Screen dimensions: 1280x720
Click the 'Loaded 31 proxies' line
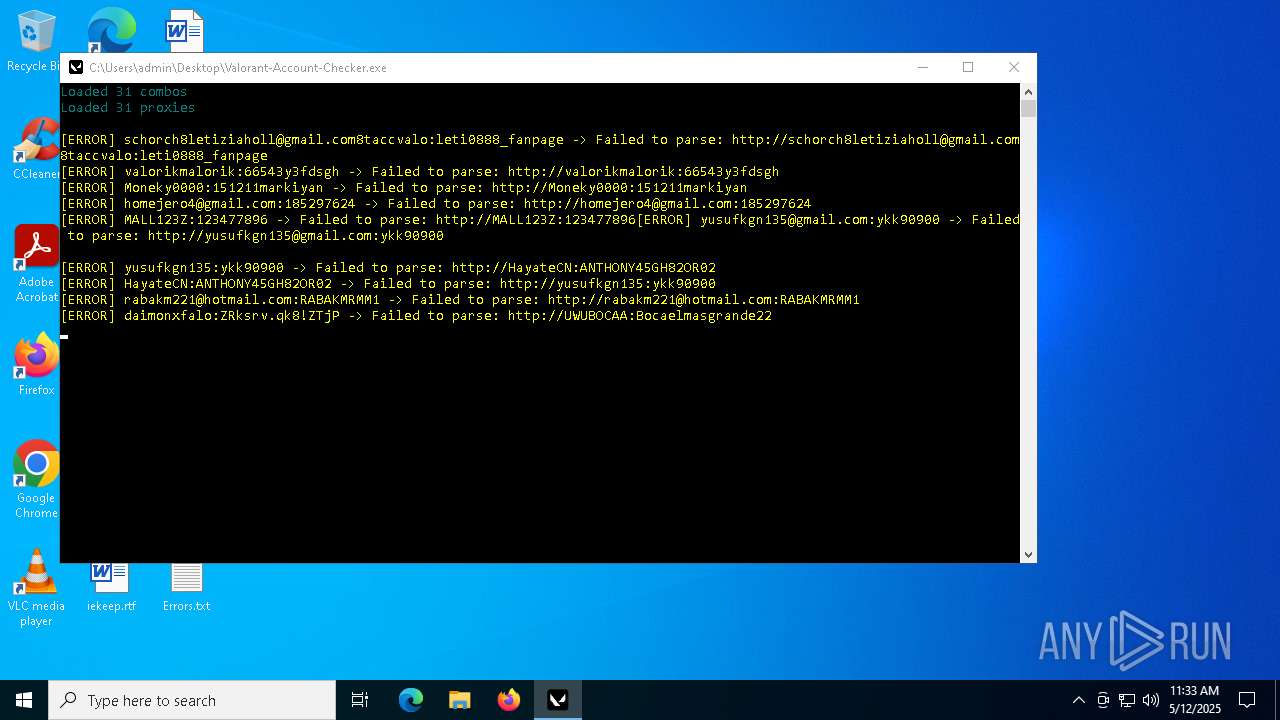[x=128, y=108]
